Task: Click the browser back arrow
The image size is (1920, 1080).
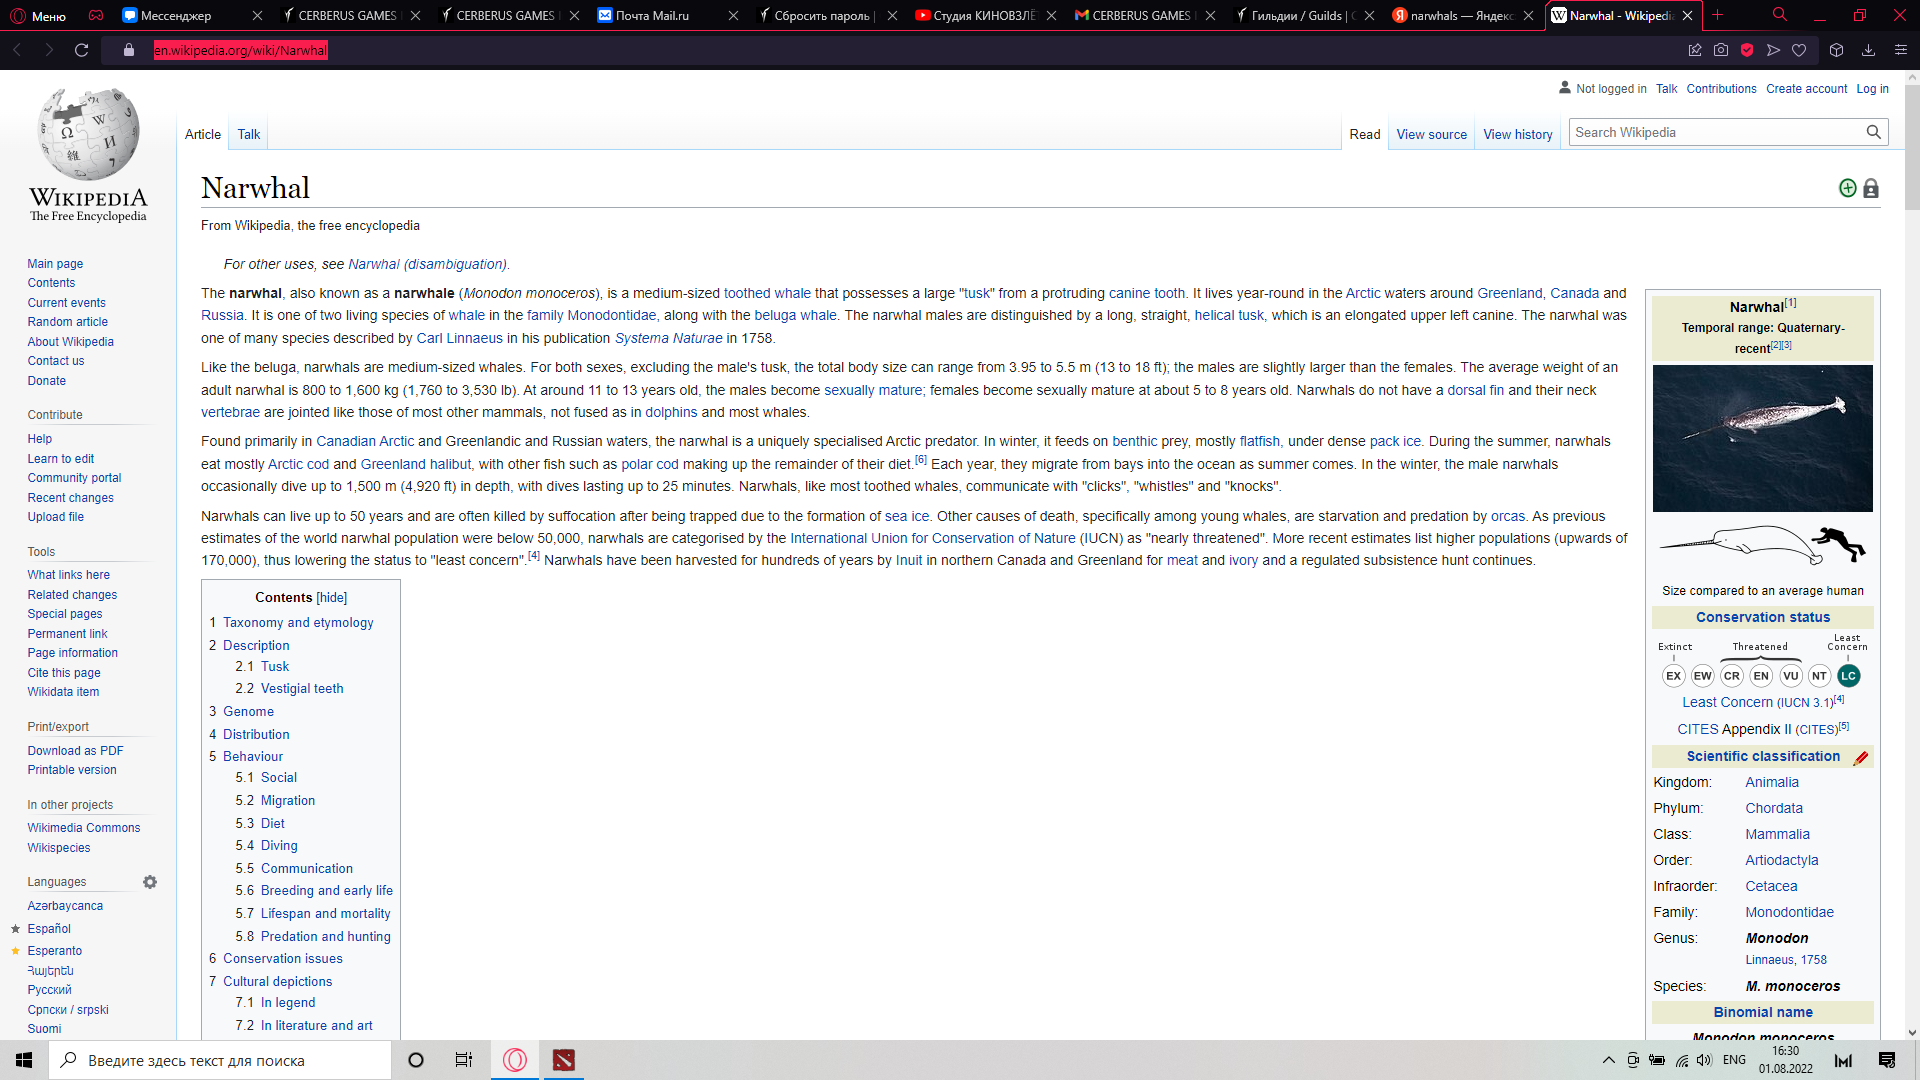Action: pos(17,50)
